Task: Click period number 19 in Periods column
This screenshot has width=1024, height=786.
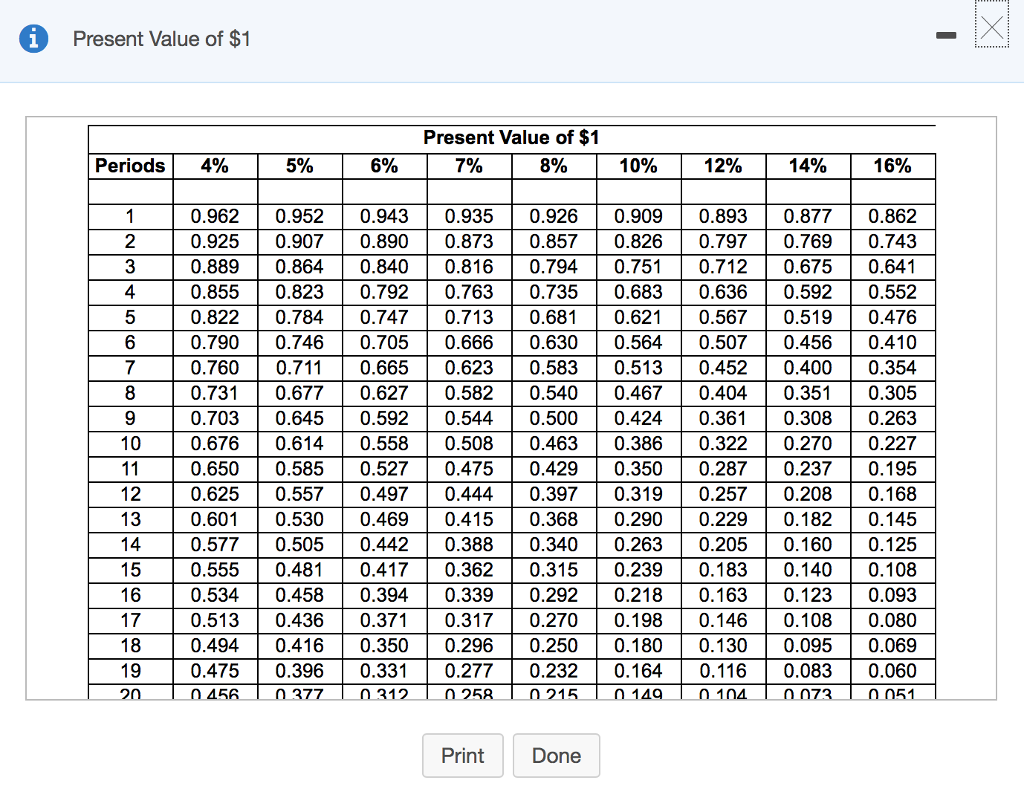Action: click(131, 671)
